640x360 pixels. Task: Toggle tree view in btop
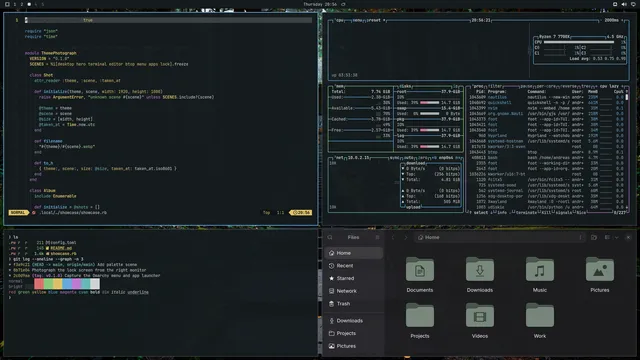(587, 87)
